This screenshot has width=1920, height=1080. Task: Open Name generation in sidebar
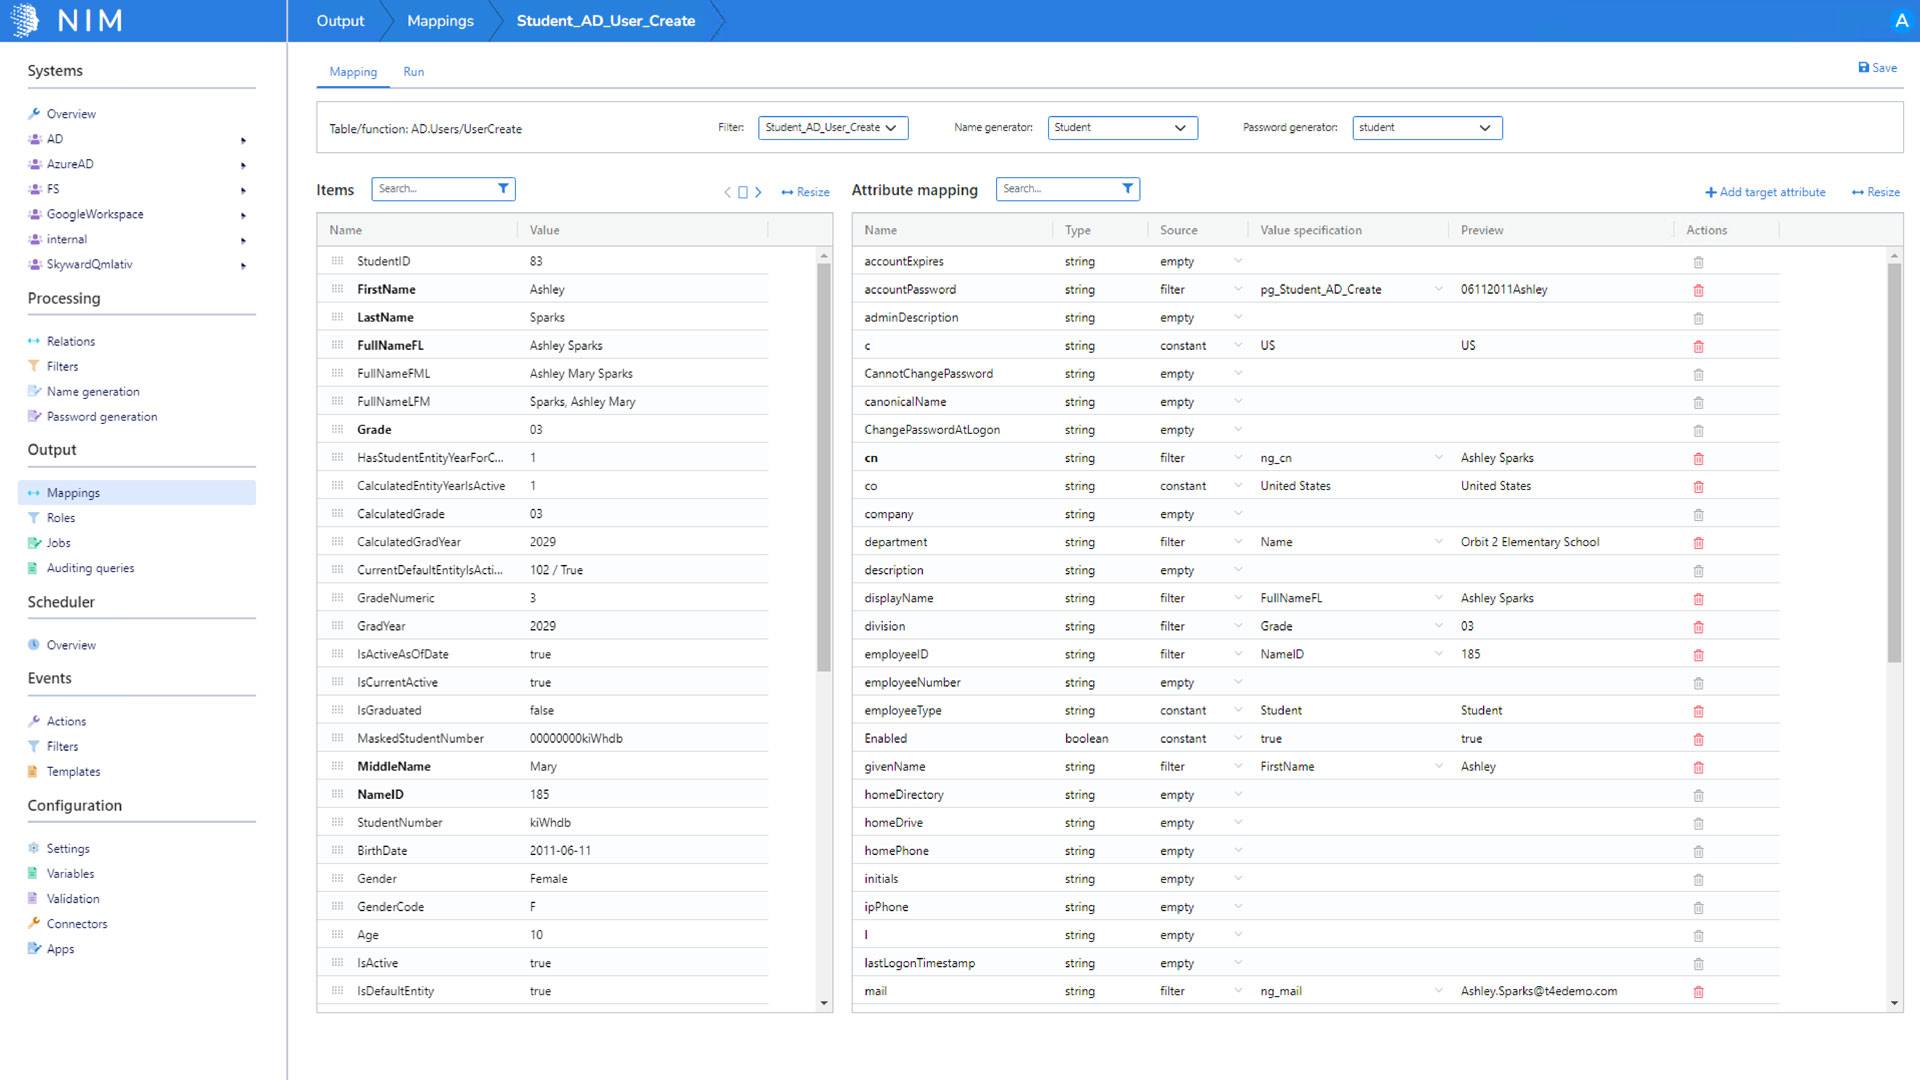(x=93, y=392)
